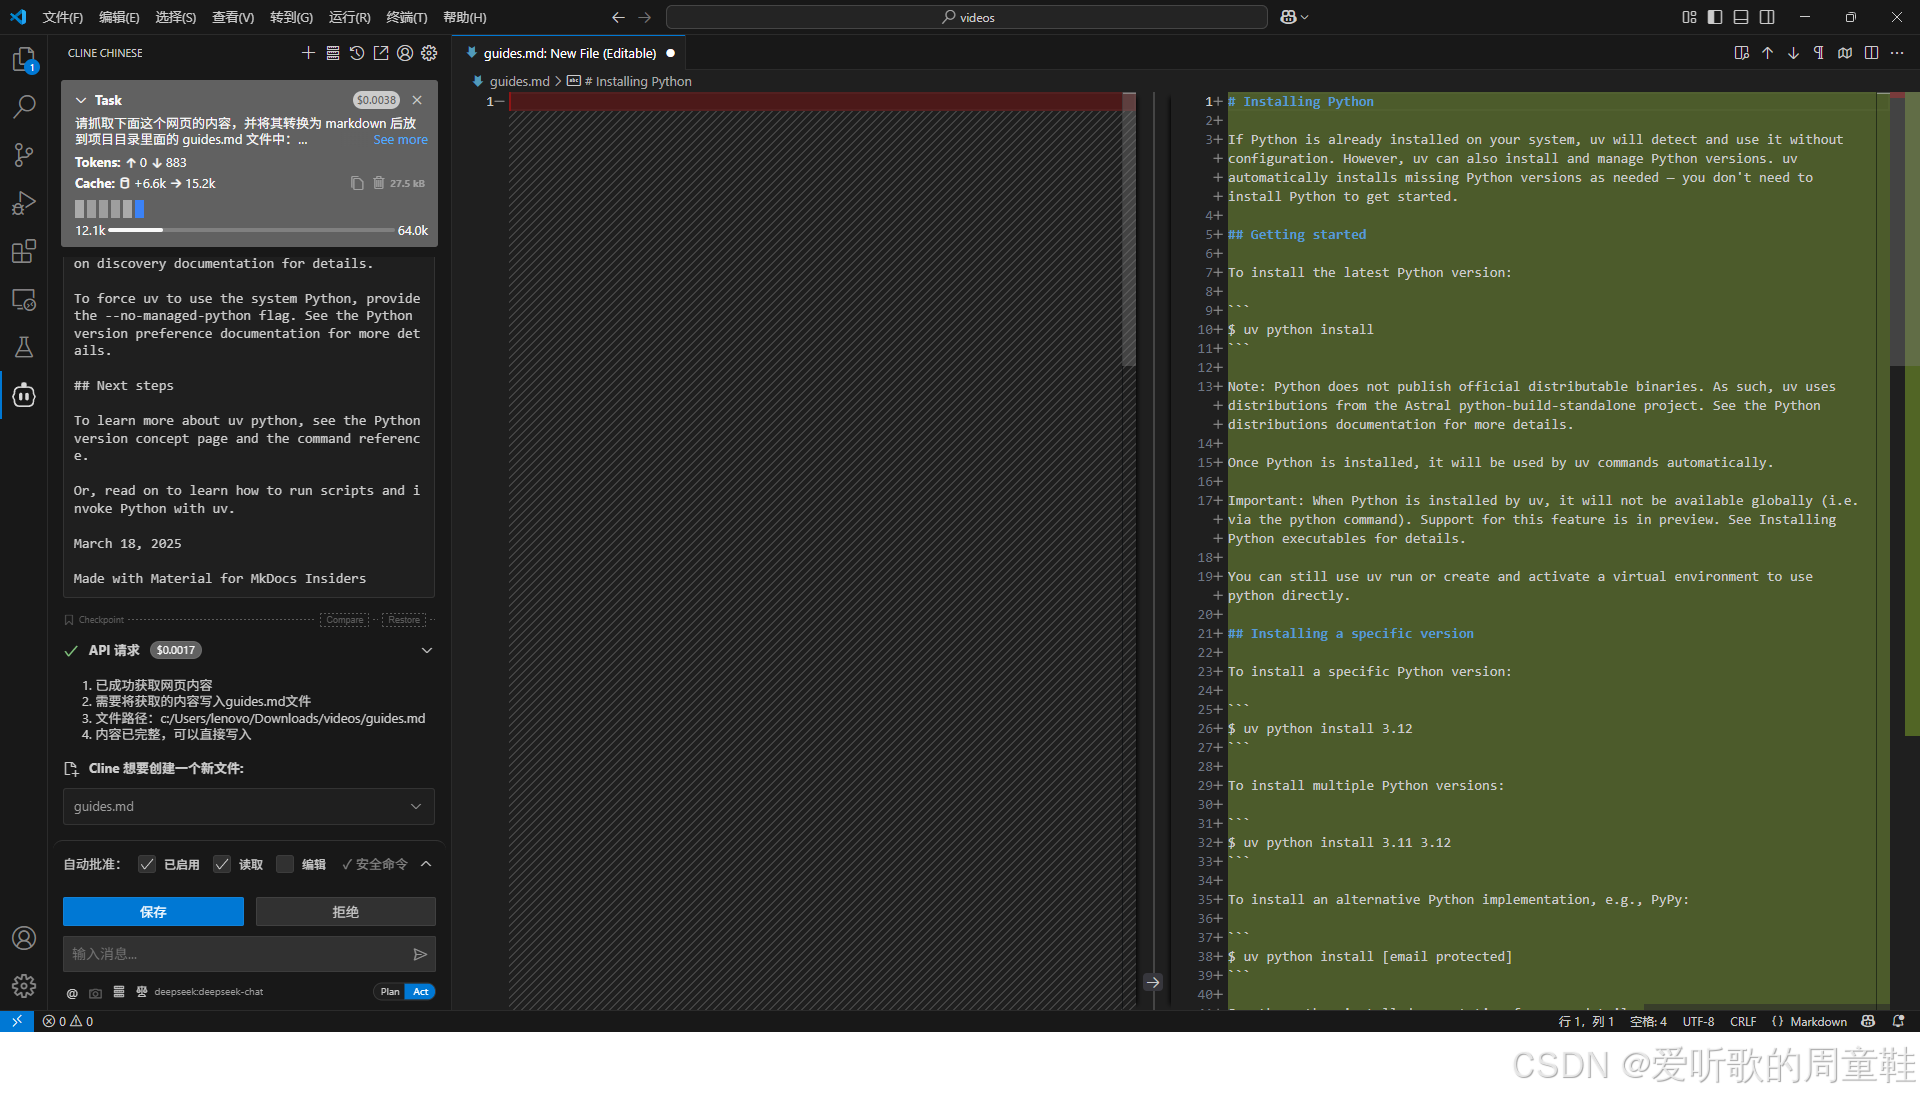
Task: Open the Extensions view
Action: (24, 251)
